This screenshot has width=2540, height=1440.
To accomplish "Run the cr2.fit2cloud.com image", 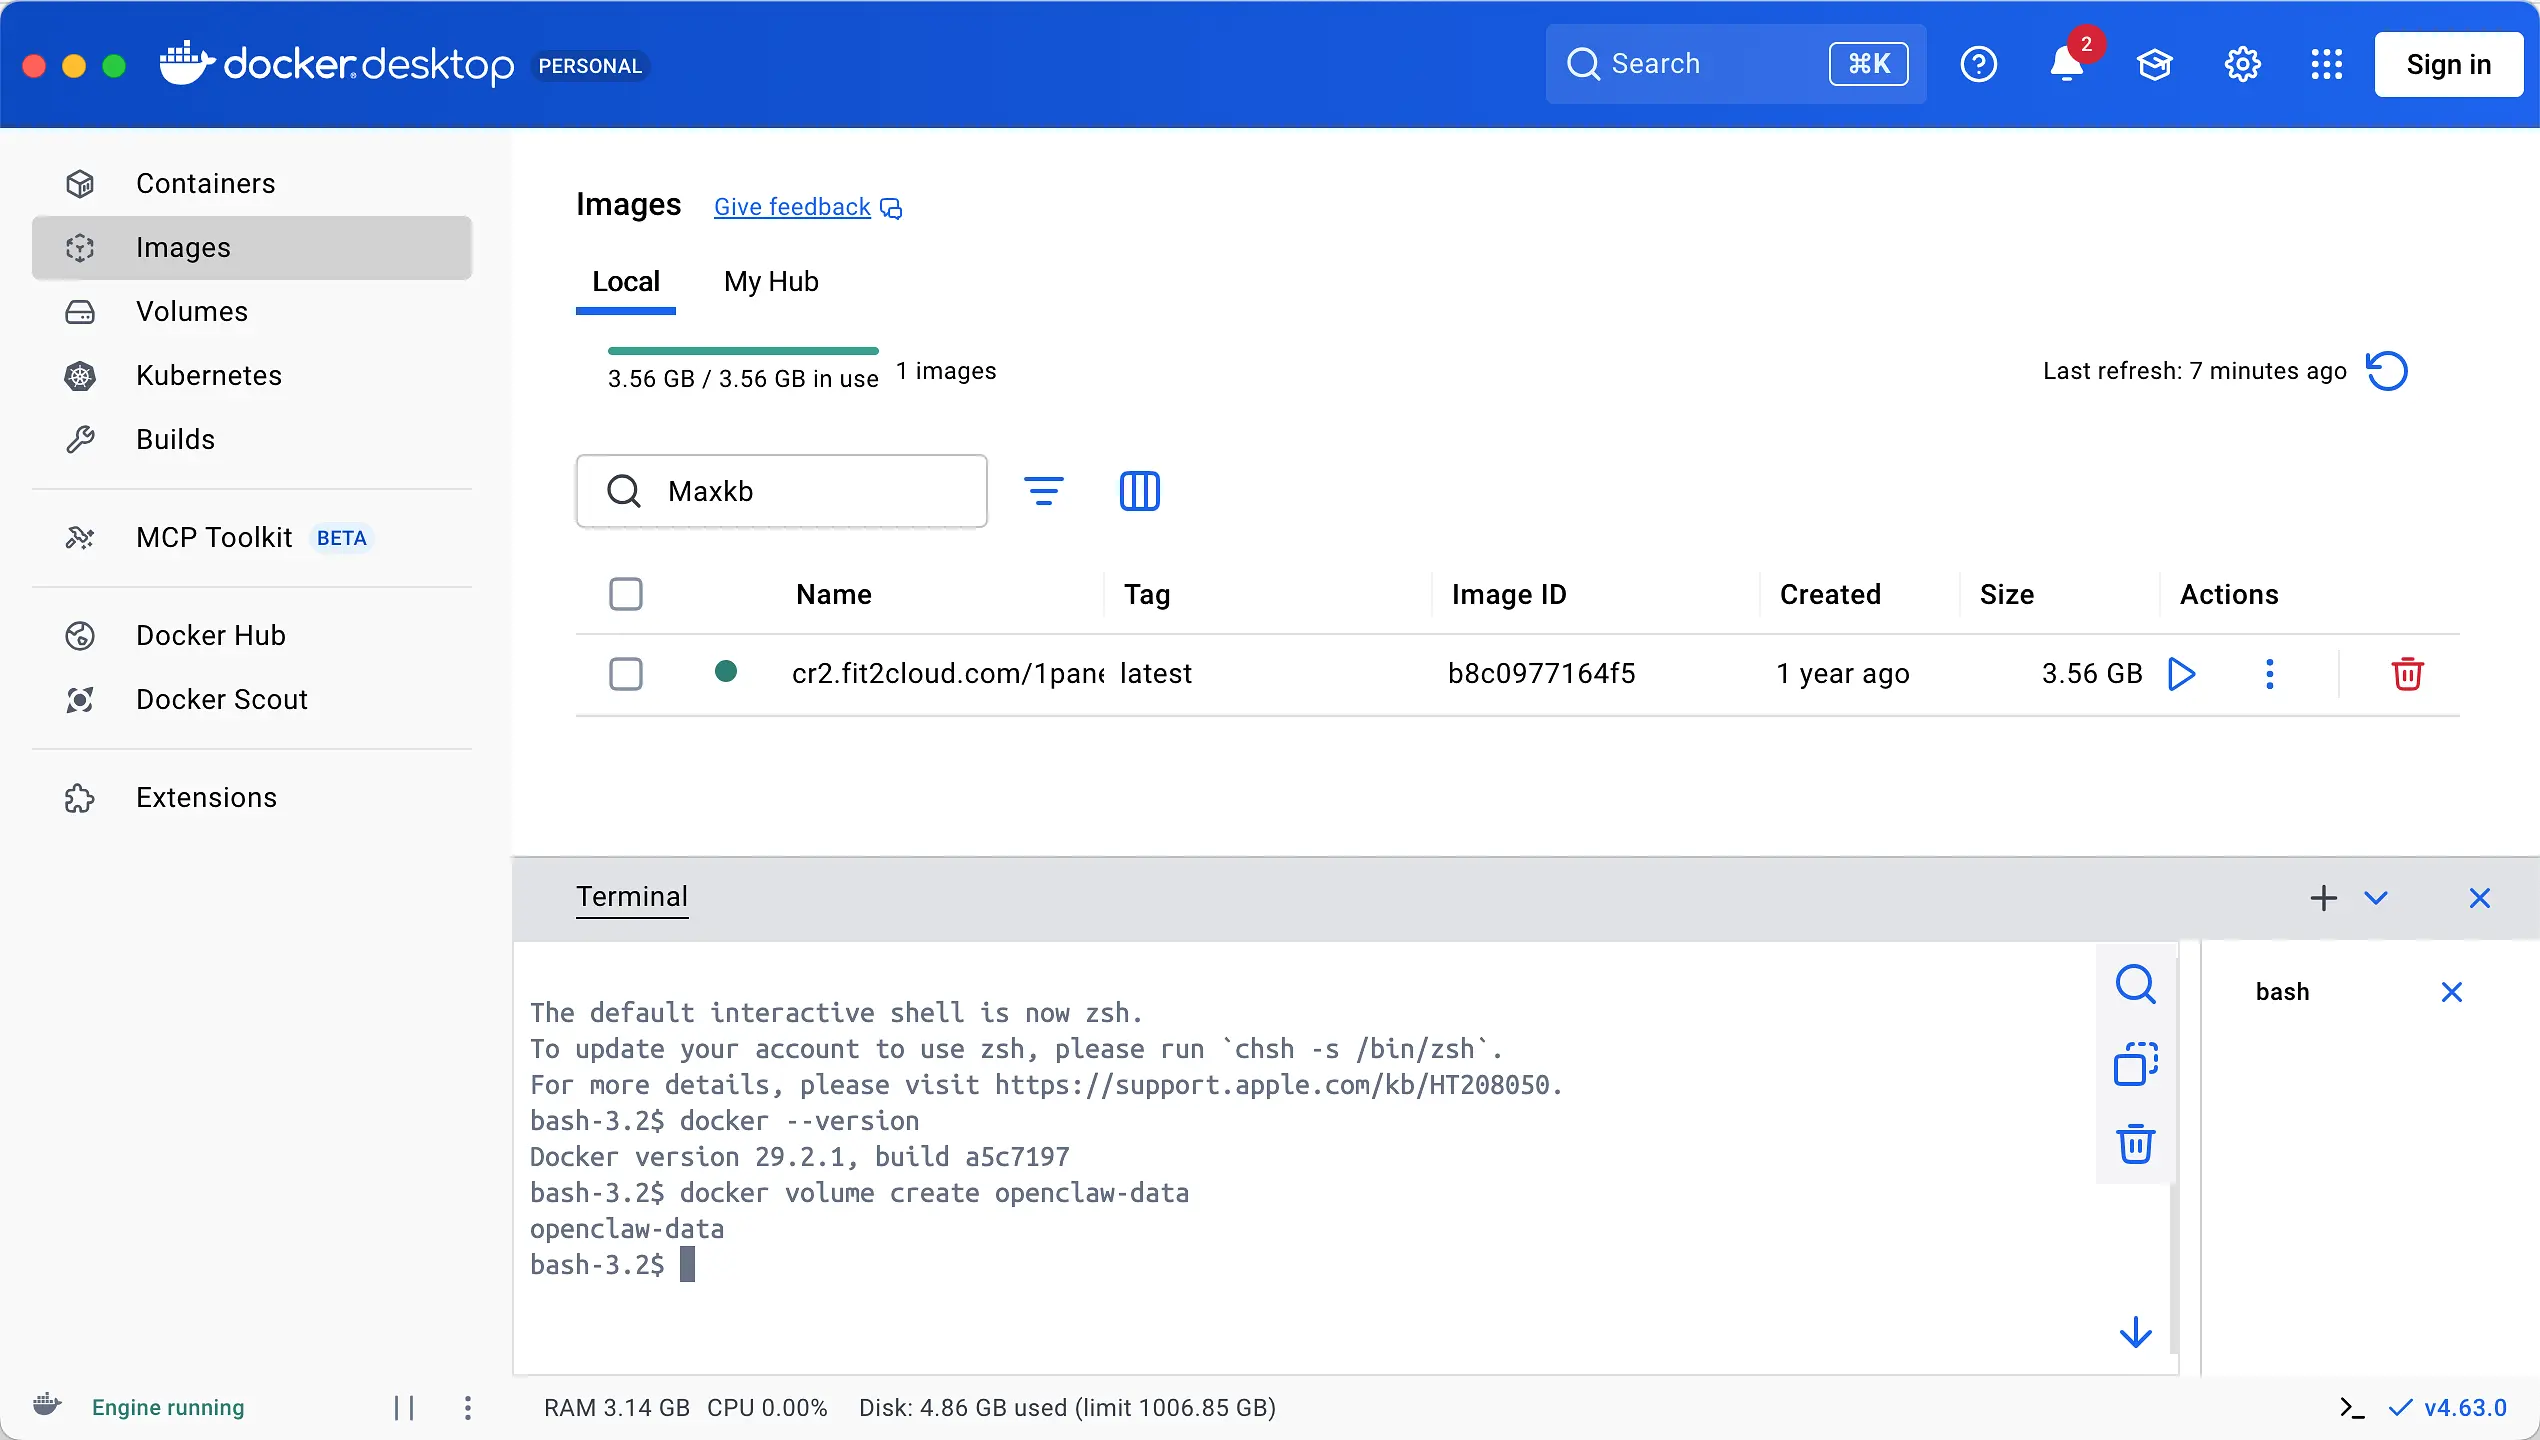I will (2181, 674).
